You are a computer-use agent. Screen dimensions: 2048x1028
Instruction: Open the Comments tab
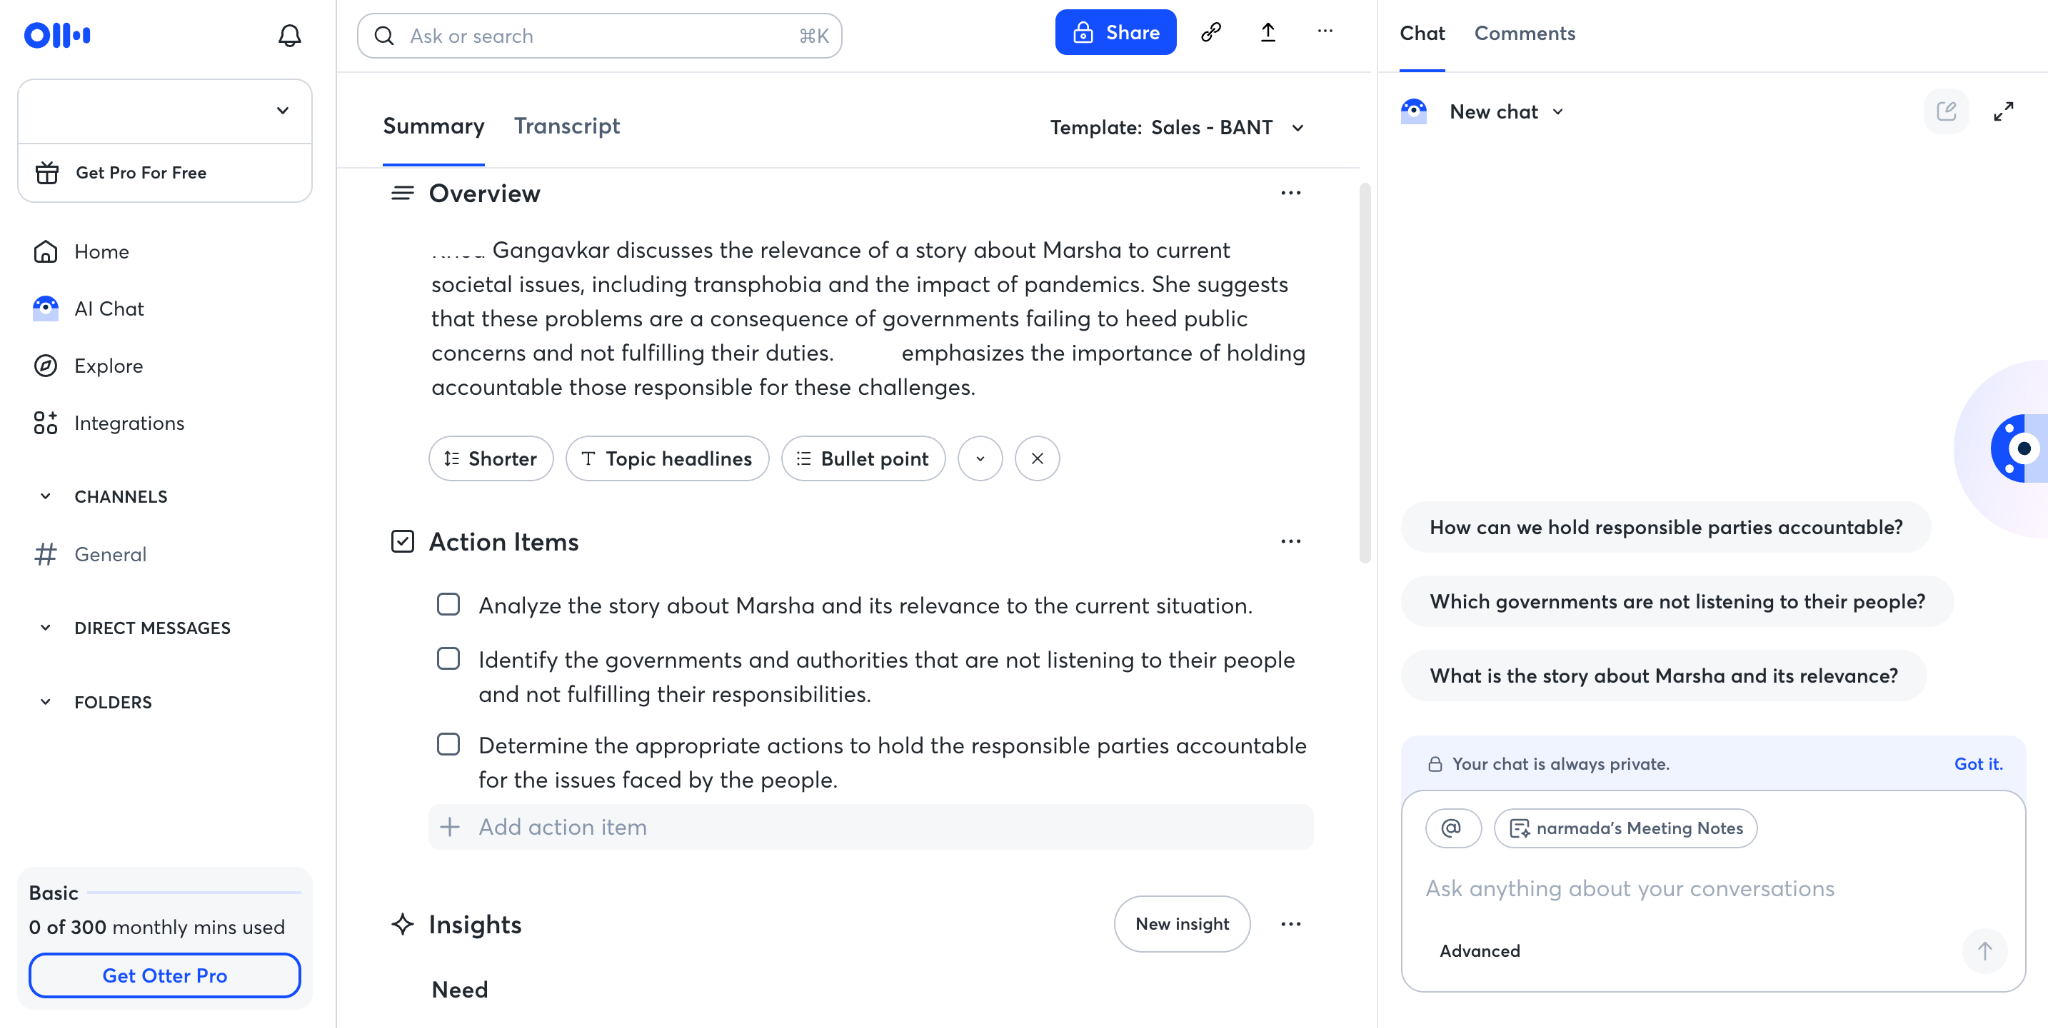pos(1524,33)
